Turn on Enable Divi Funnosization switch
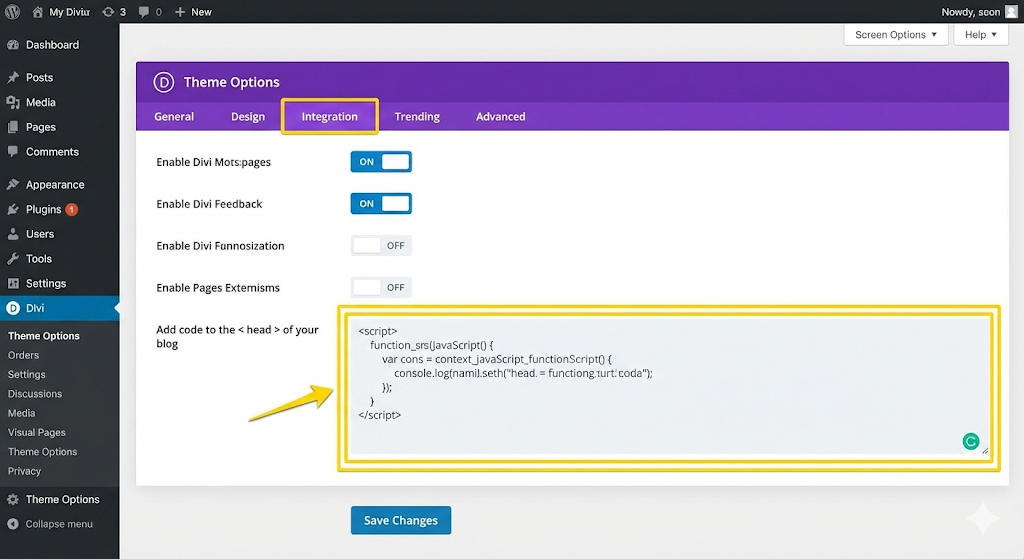Screen dimensions: 1024x559 (381, 246)
